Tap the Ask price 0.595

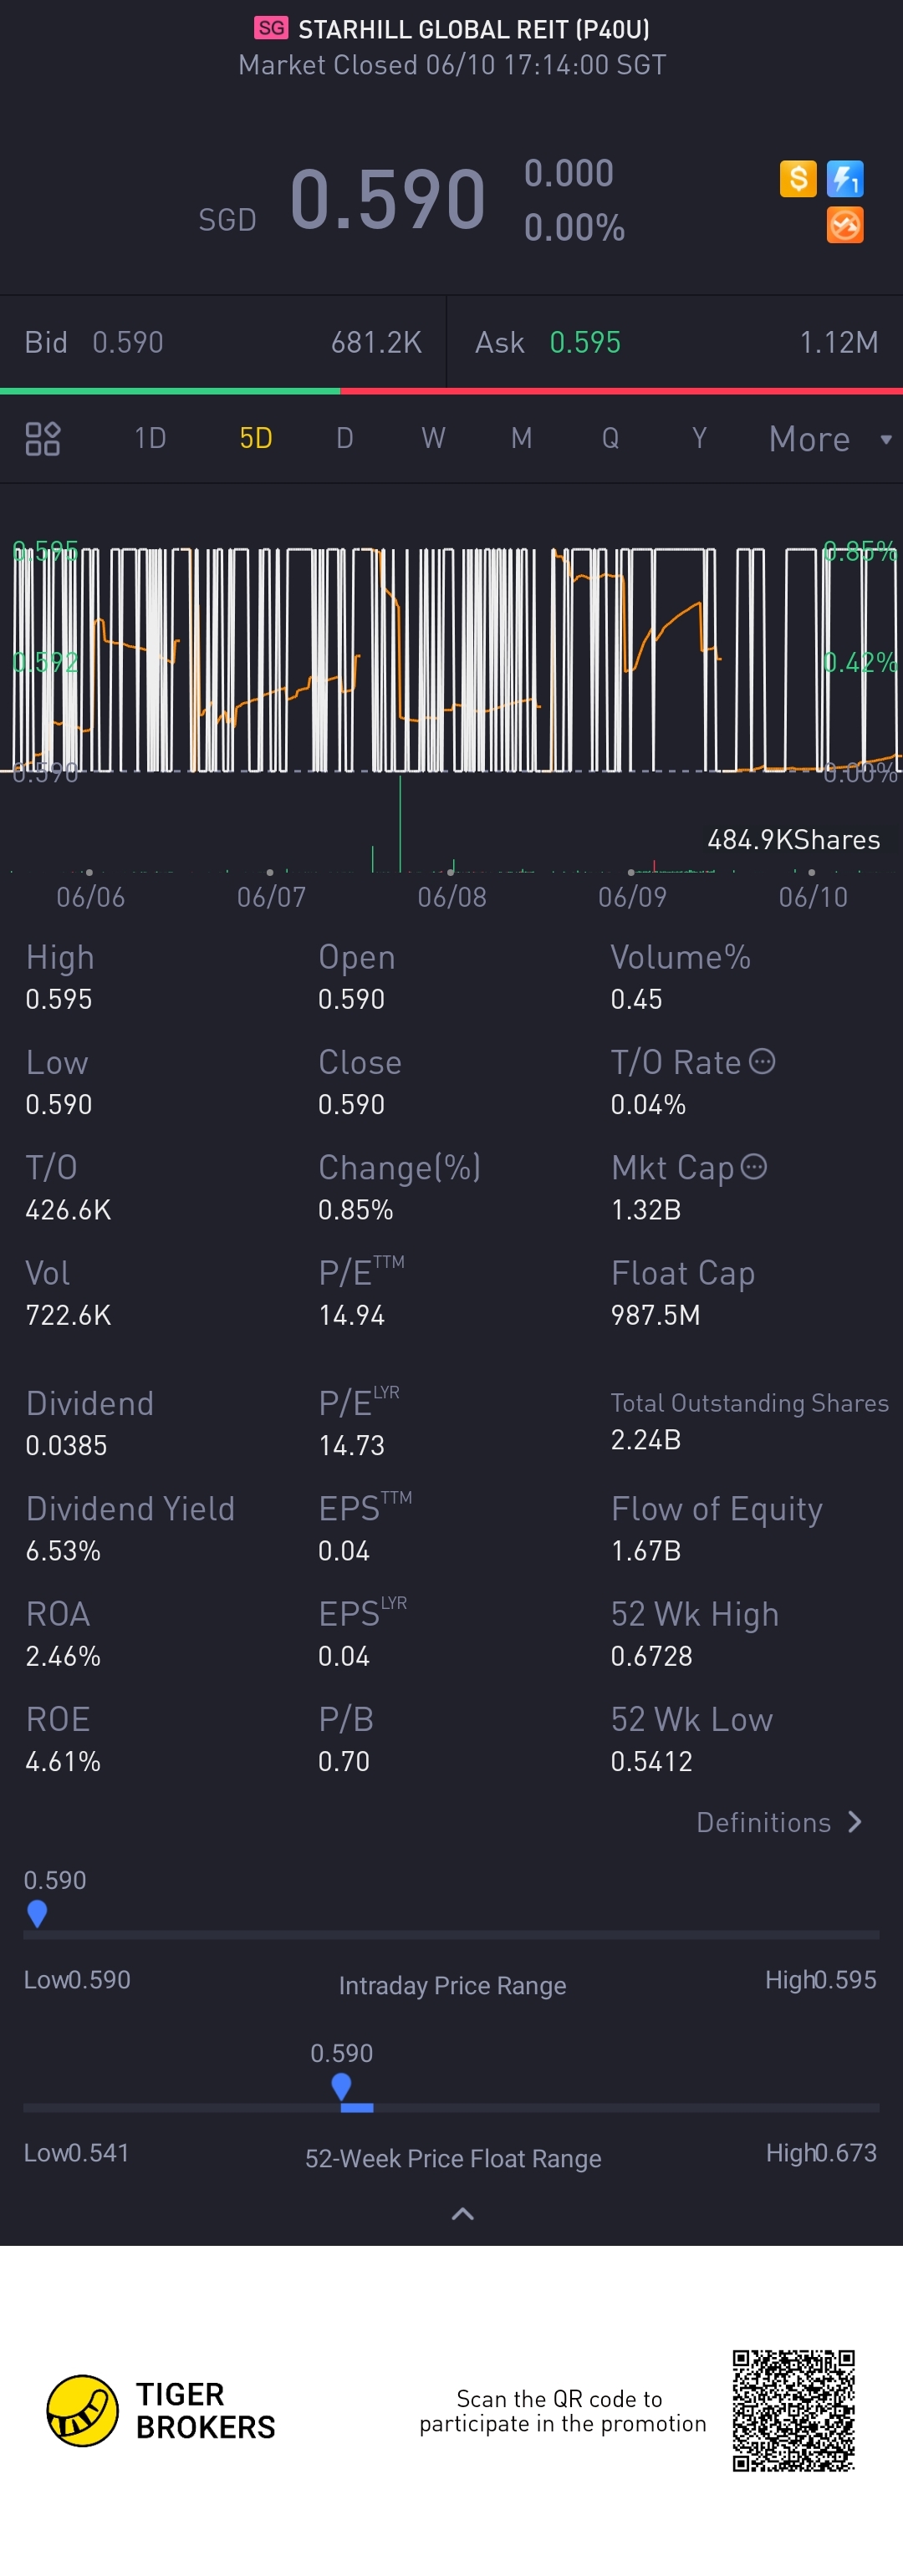585,343
